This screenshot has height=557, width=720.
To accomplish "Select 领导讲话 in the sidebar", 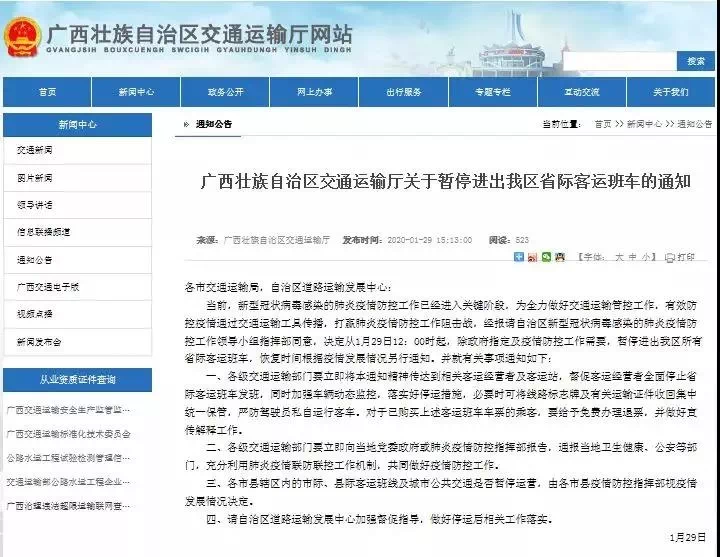I will [x=78, y=205].
